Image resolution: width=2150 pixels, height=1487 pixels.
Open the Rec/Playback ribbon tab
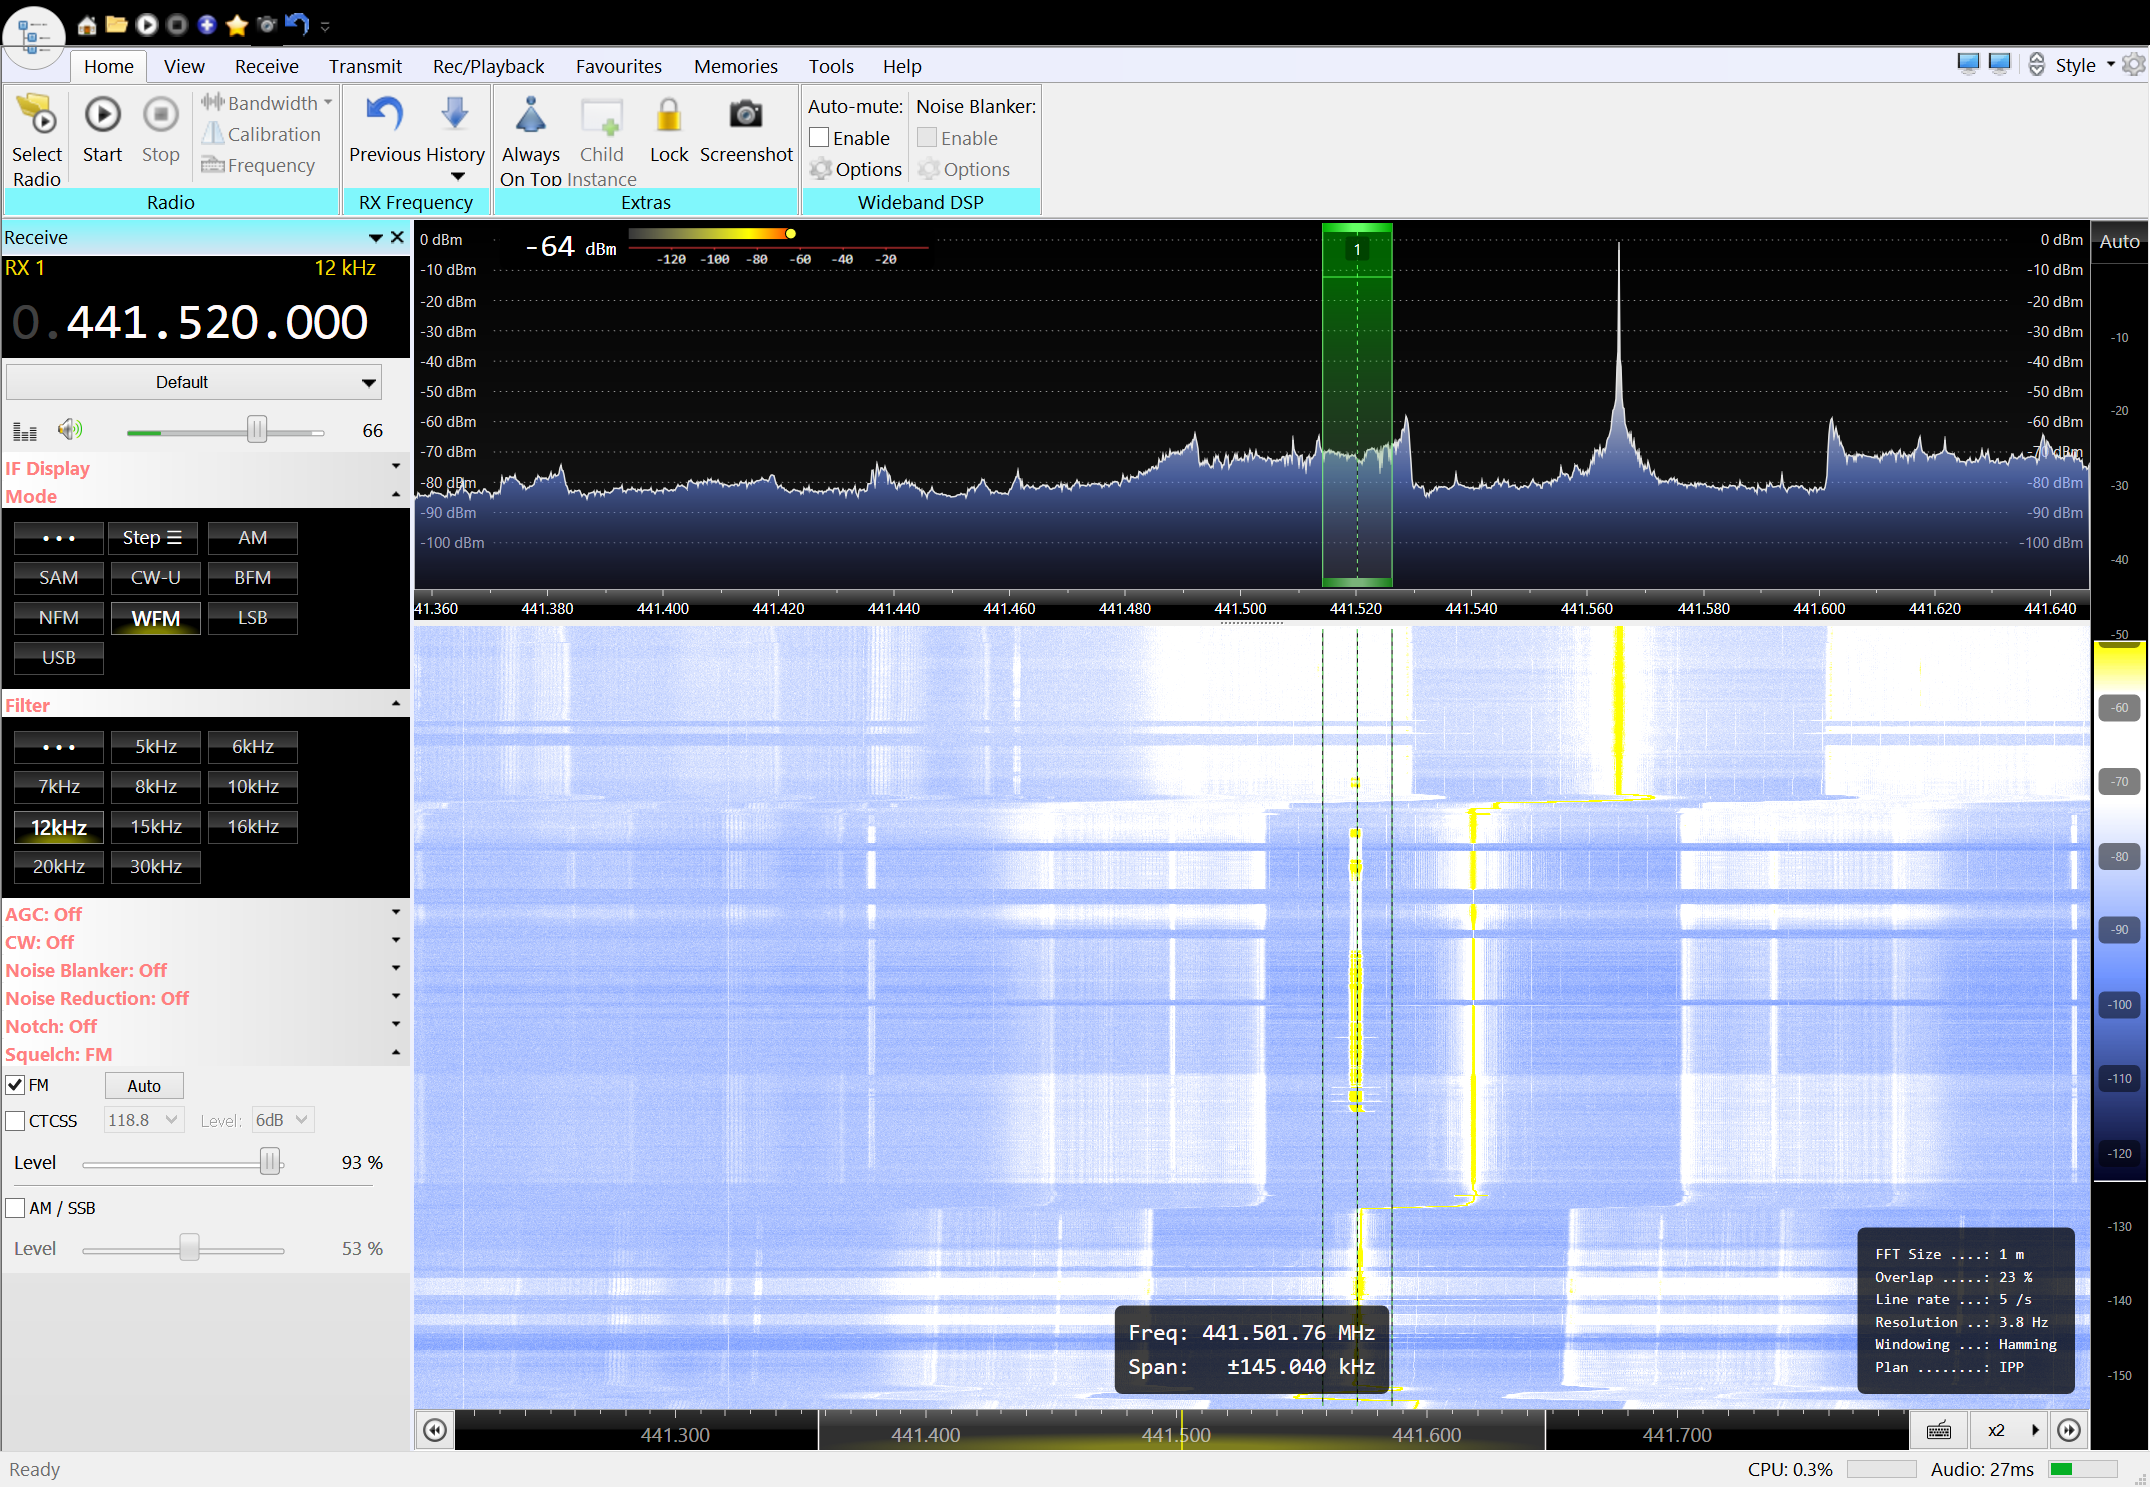pyautogui.click(x=488, y=66)
